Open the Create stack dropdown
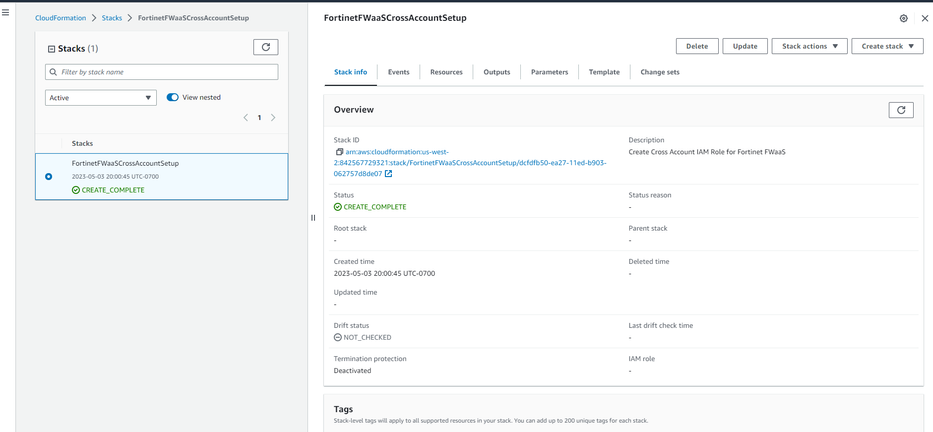The width and height of the screenshot is (933, 432). pyautogui.click(x=887, y=46)
